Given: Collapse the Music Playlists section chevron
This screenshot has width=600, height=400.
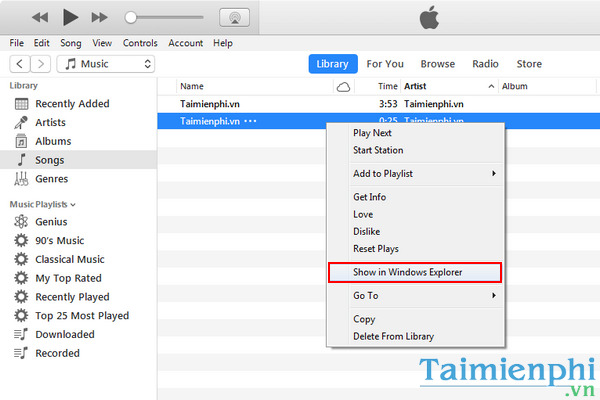Looking at the screenshot, I should [73, 205].
